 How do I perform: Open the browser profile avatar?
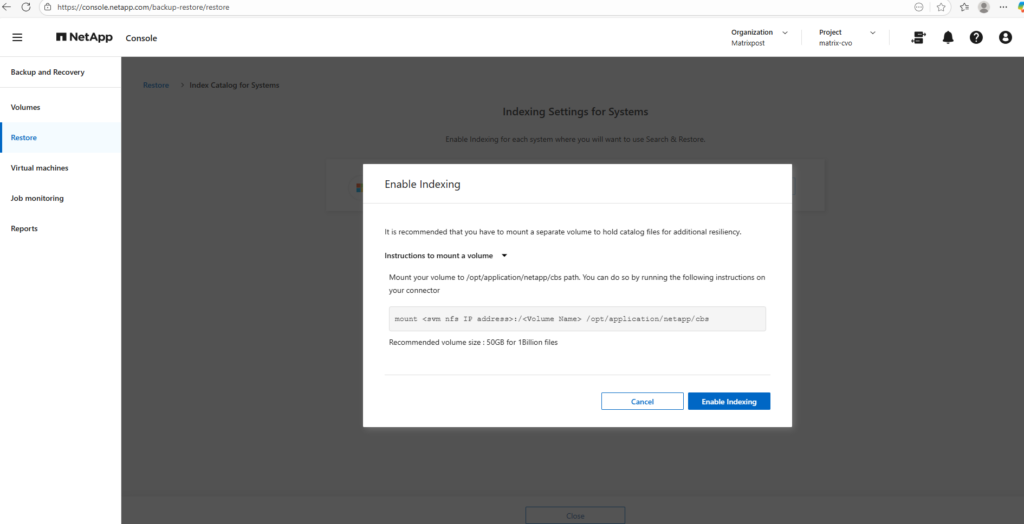[x=984, y=7]
